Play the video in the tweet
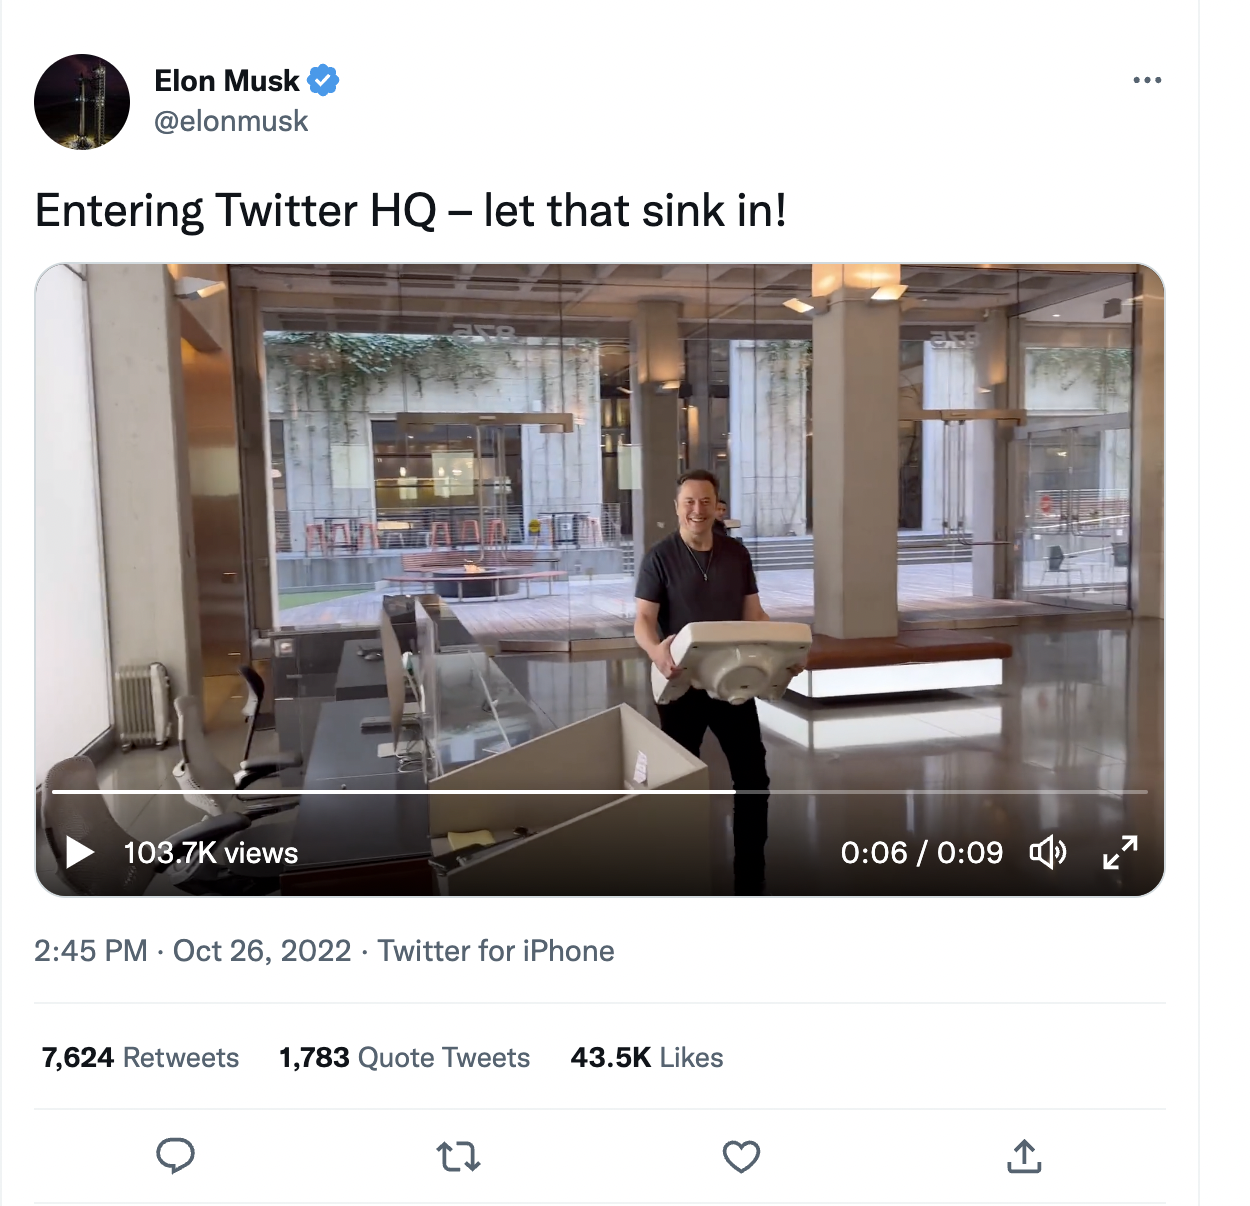Image resolution: width=1250 pixels, height=1206 pixels. click(x=80, y=853)
